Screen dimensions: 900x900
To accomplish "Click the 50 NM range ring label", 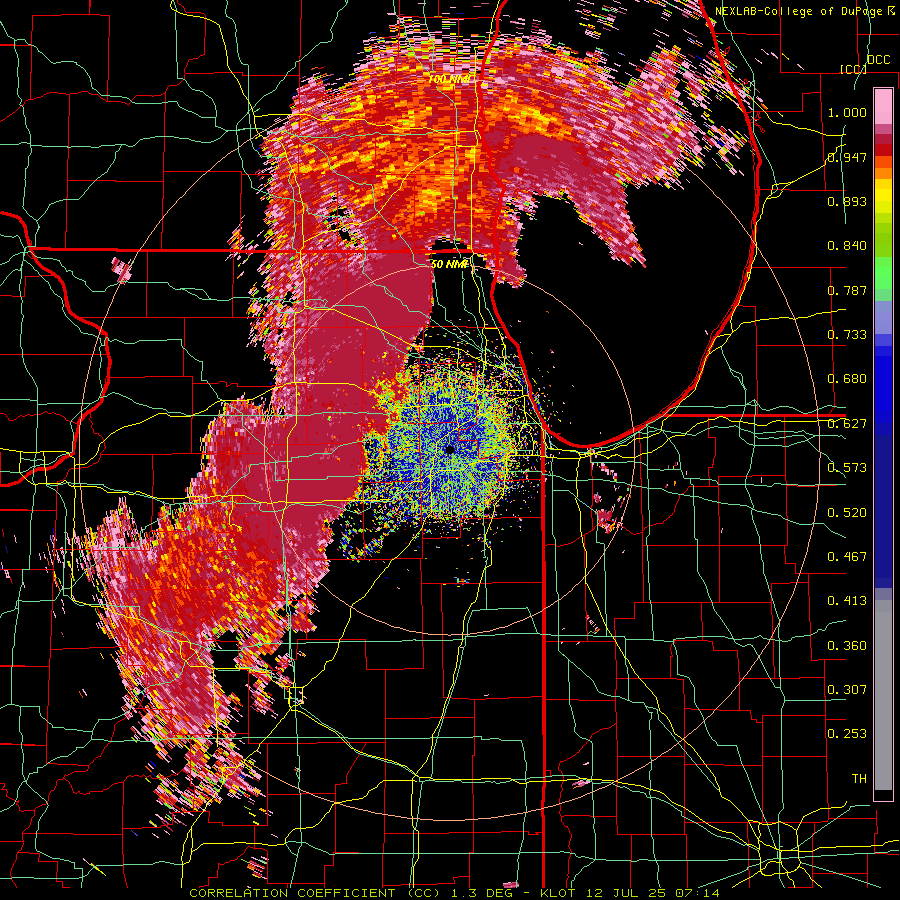I will coord(449,264).
